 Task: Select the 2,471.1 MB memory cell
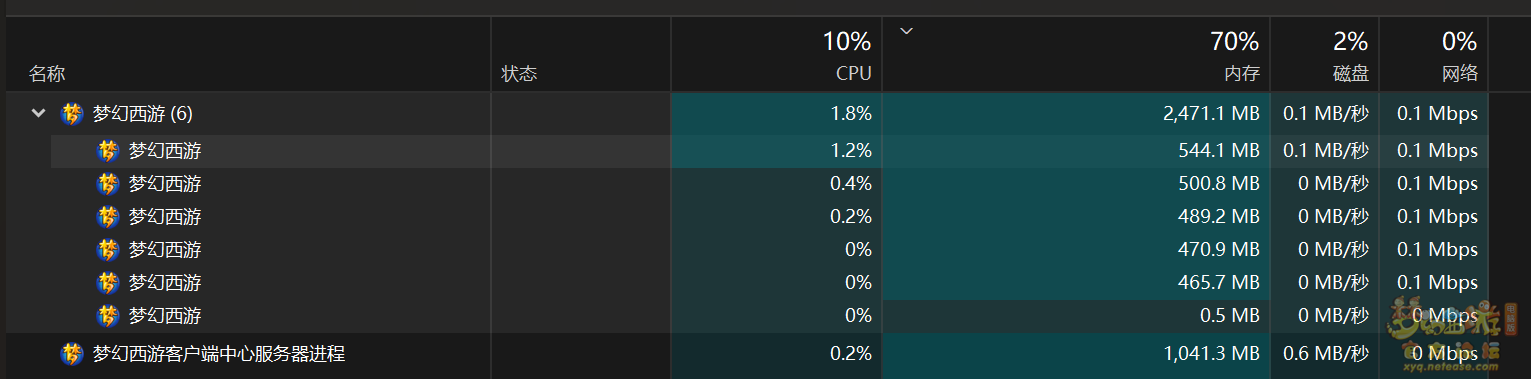(1076, 114)
